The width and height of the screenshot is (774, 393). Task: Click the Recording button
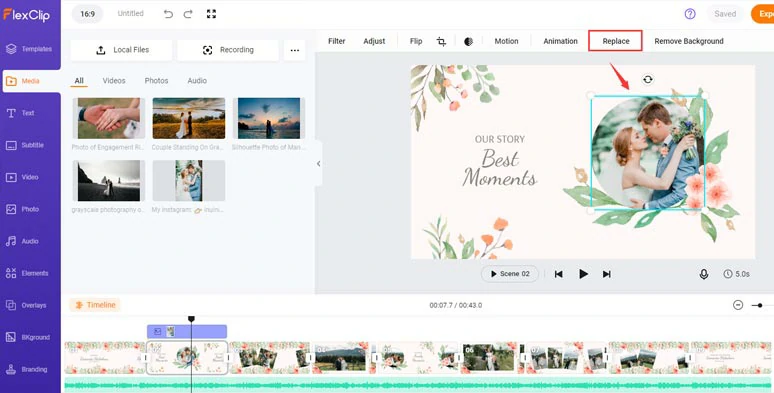228,50
